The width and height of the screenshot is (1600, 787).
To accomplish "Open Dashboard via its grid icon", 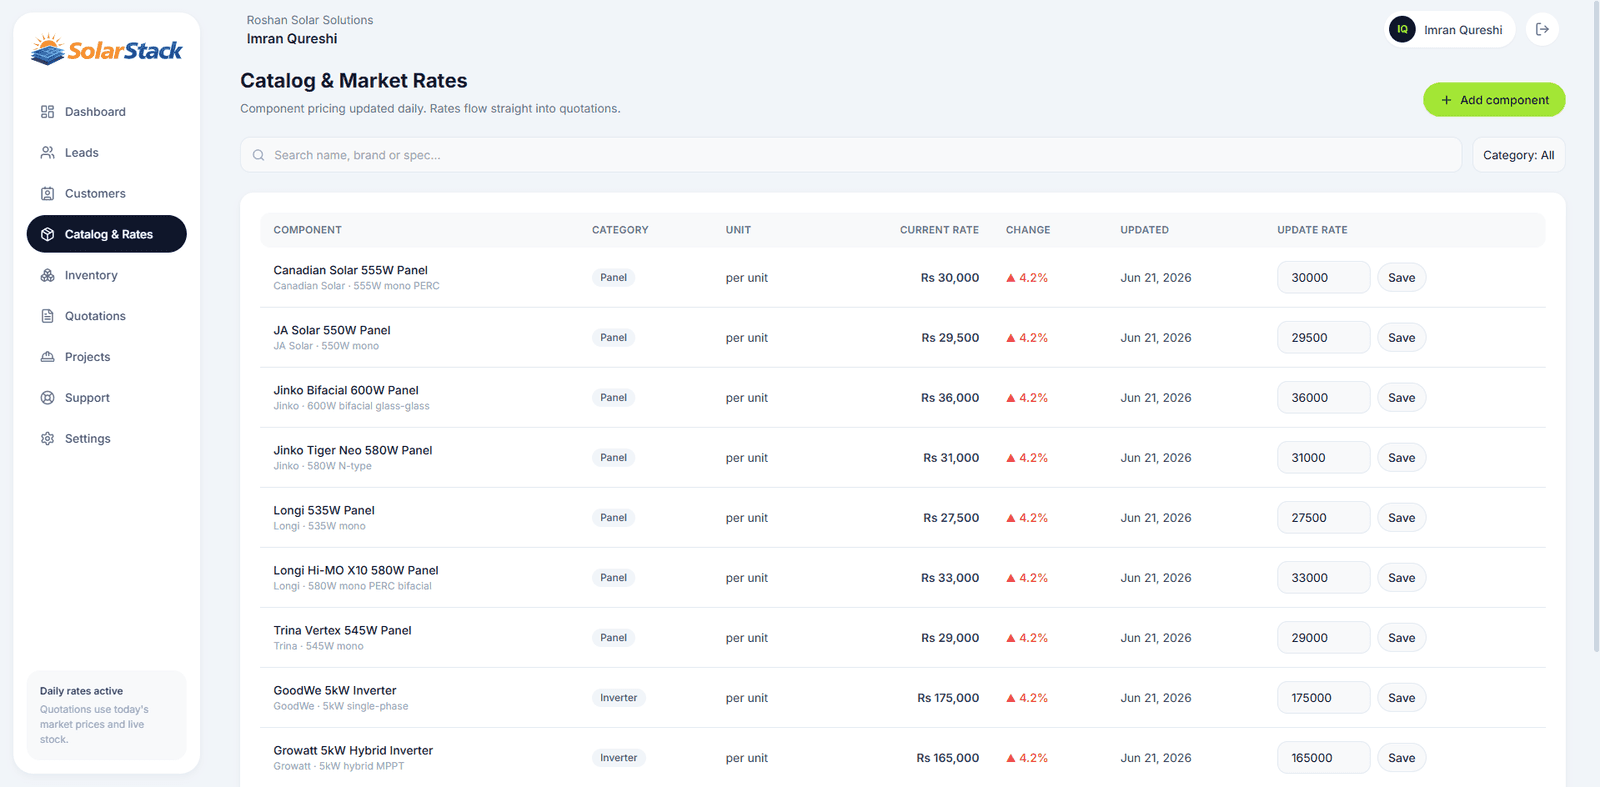I will 47,112.
